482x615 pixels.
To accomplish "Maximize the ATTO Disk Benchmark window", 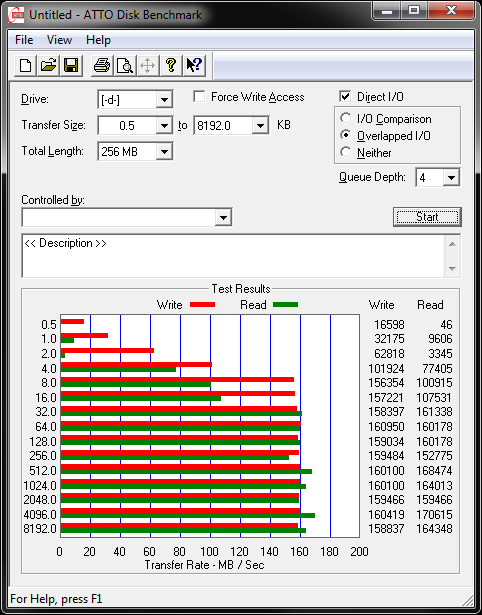I will 414,11.
